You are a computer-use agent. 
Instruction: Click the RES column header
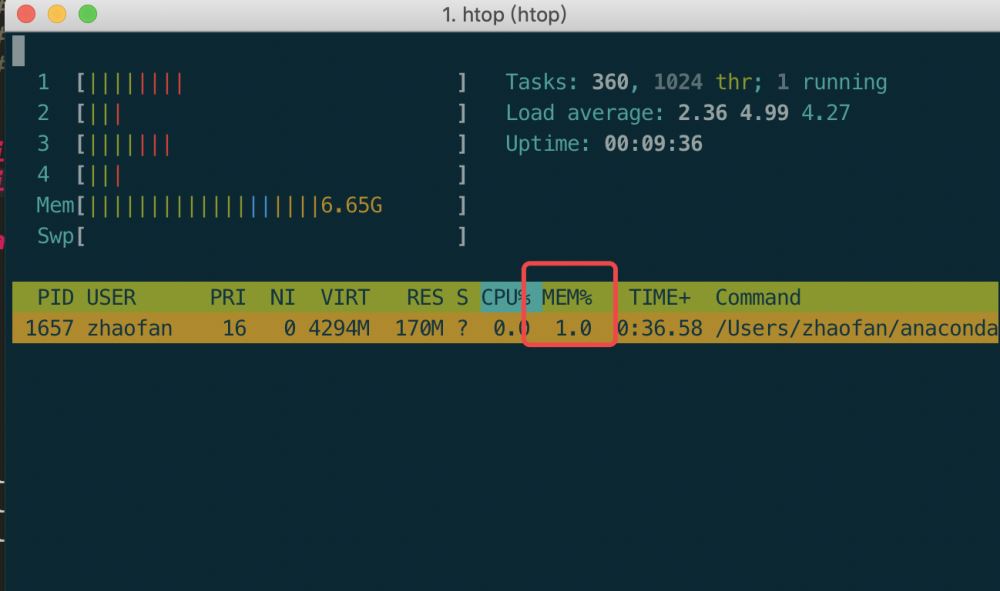424,297
